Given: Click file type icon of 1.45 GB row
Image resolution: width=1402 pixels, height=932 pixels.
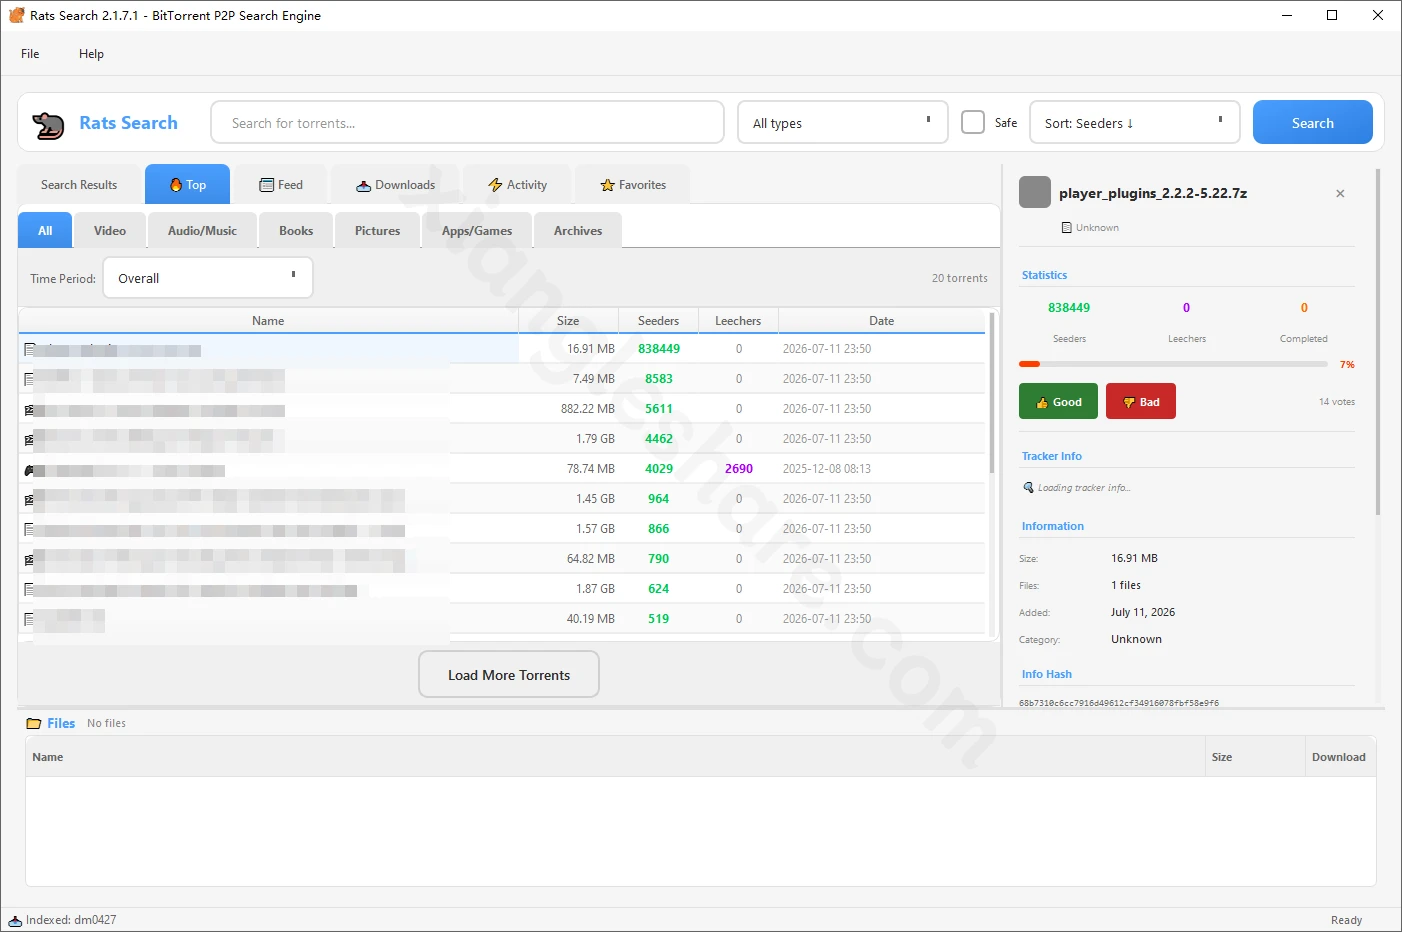Looking at the screenshot, I should pyautogui.click(x=29, y=499).
